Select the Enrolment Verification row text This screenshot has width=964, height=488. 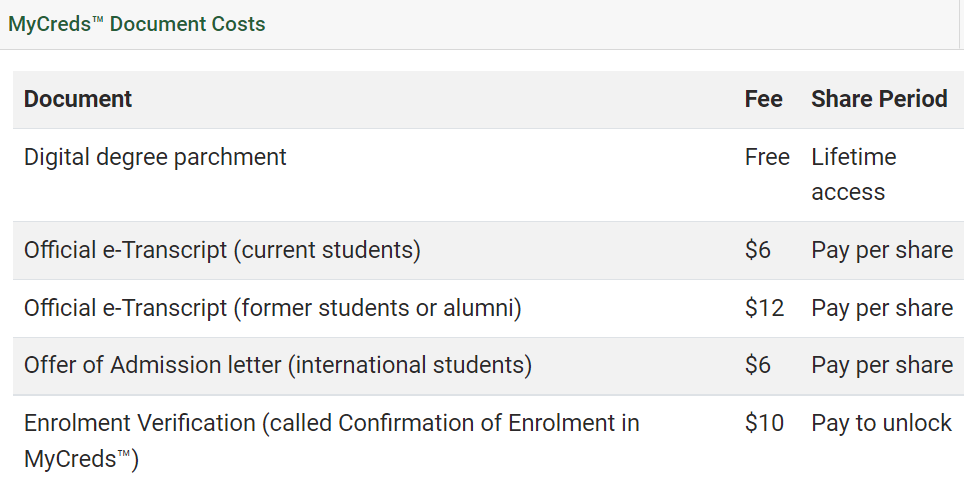pyautogui.click(x=332, y=441)
